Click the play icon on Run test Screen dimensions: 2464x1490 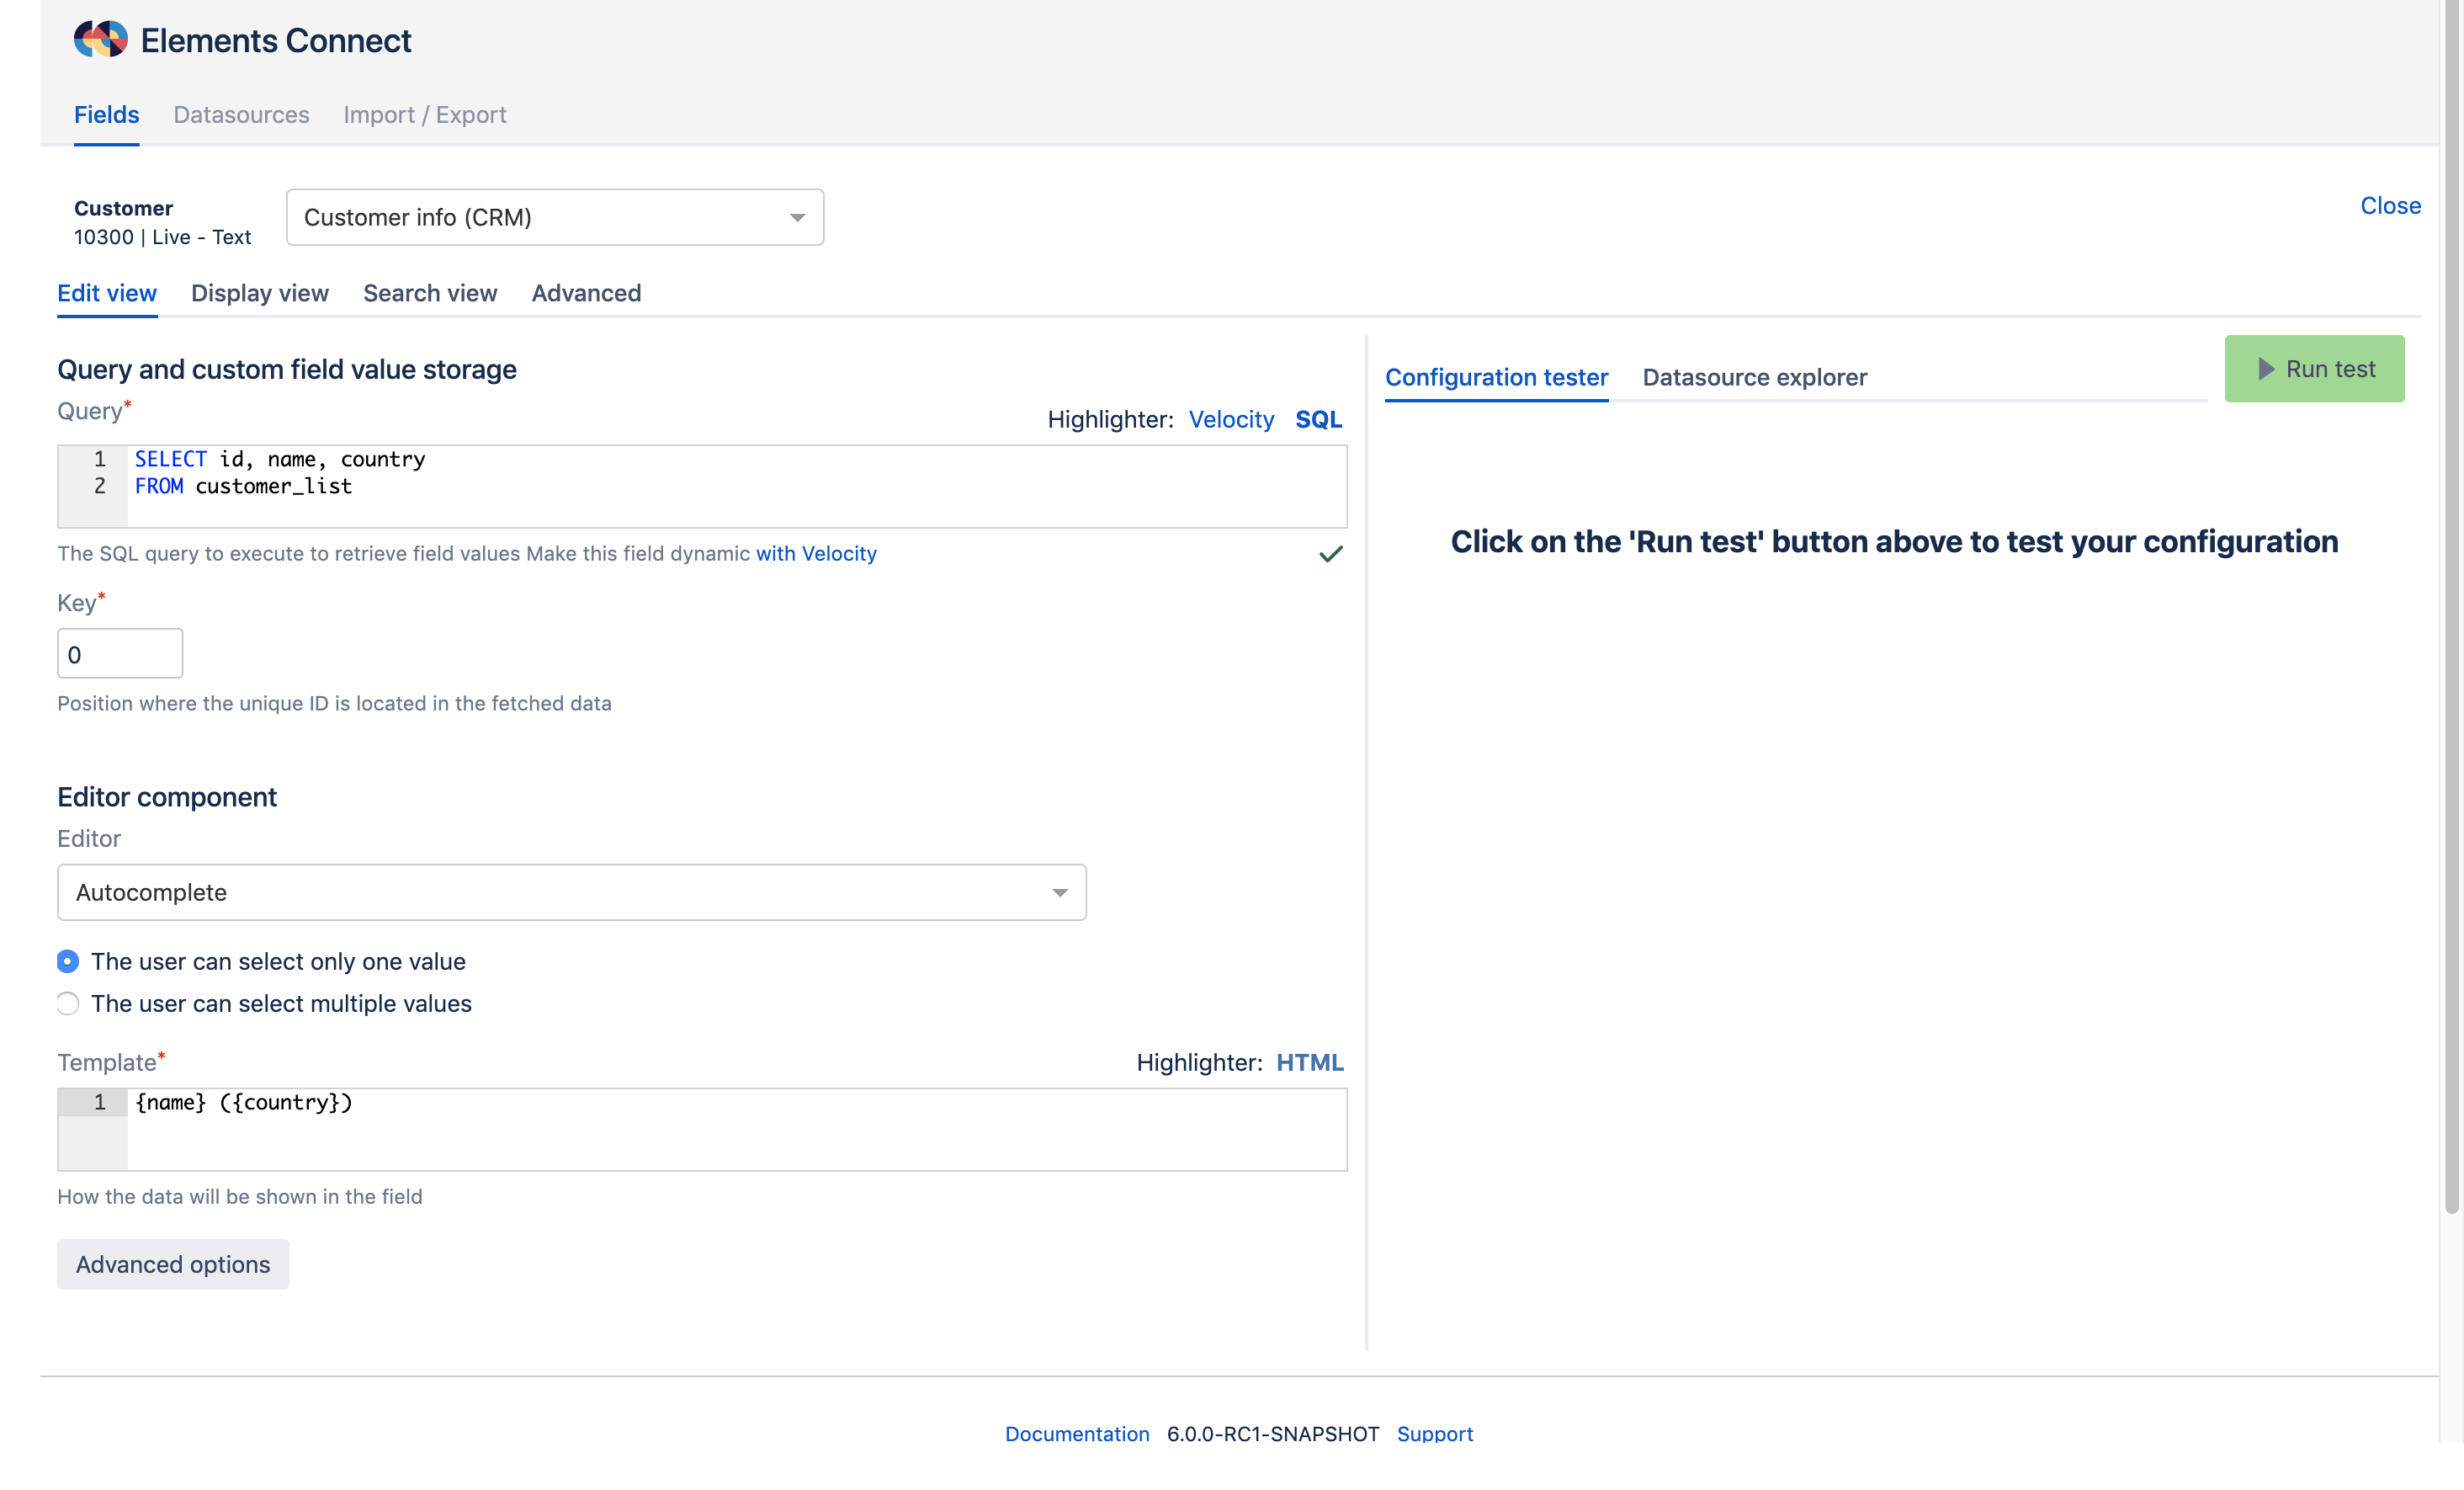click(x=2266, y=369)
